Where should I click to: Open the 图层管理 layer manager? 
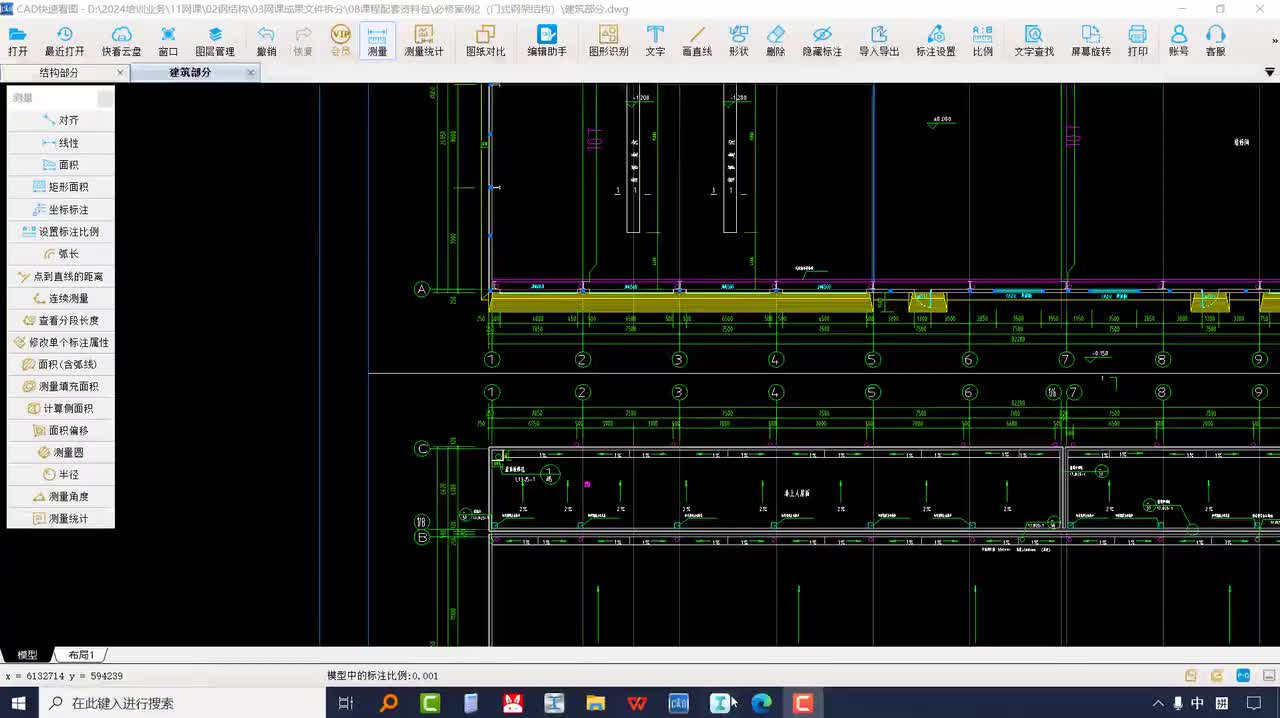click(214, 41)
